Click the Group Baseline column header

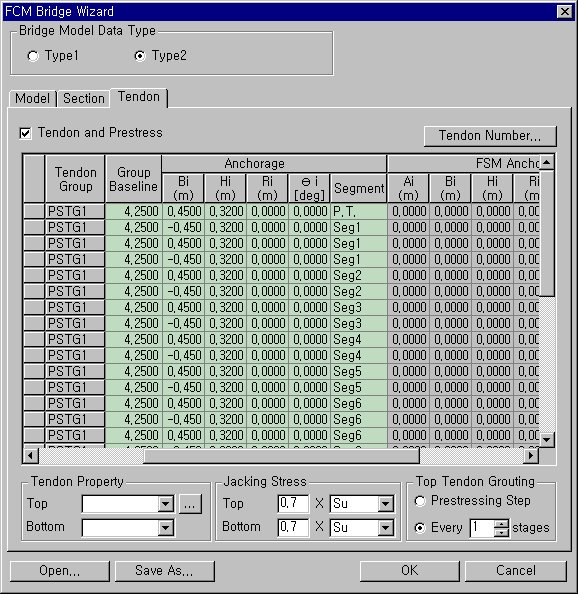(133, 179)
